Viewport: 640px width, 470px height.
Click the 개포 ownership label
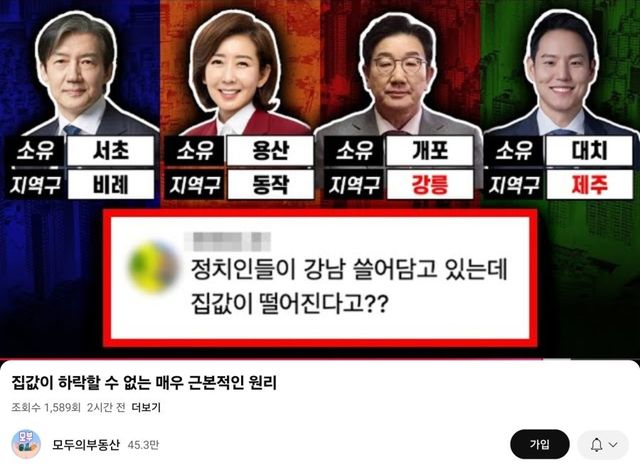[x=430, y=151]
